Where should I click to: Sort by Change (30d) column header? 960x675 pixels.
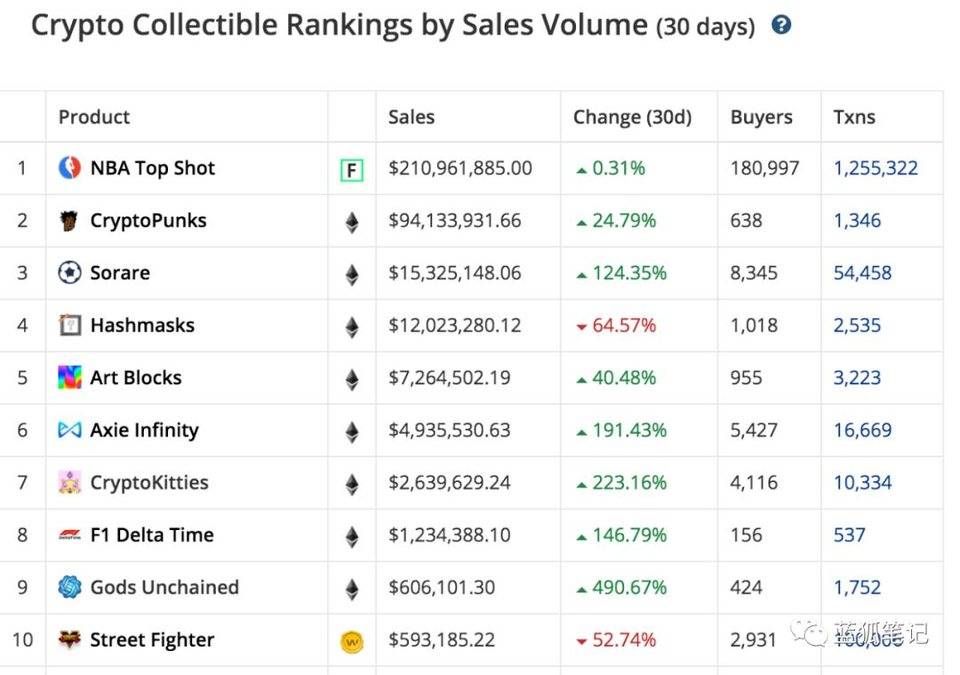[x=632, y=117]
